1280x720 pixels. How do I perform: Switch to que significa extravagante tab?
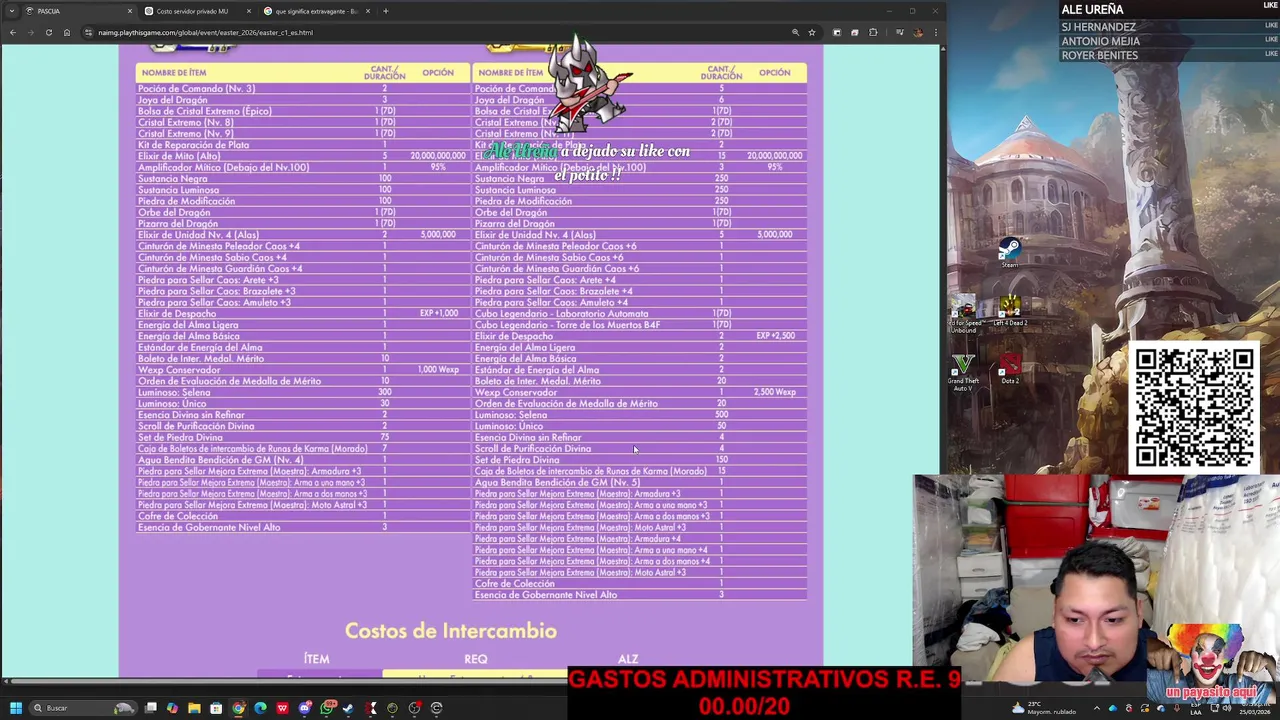click(316, 11)
